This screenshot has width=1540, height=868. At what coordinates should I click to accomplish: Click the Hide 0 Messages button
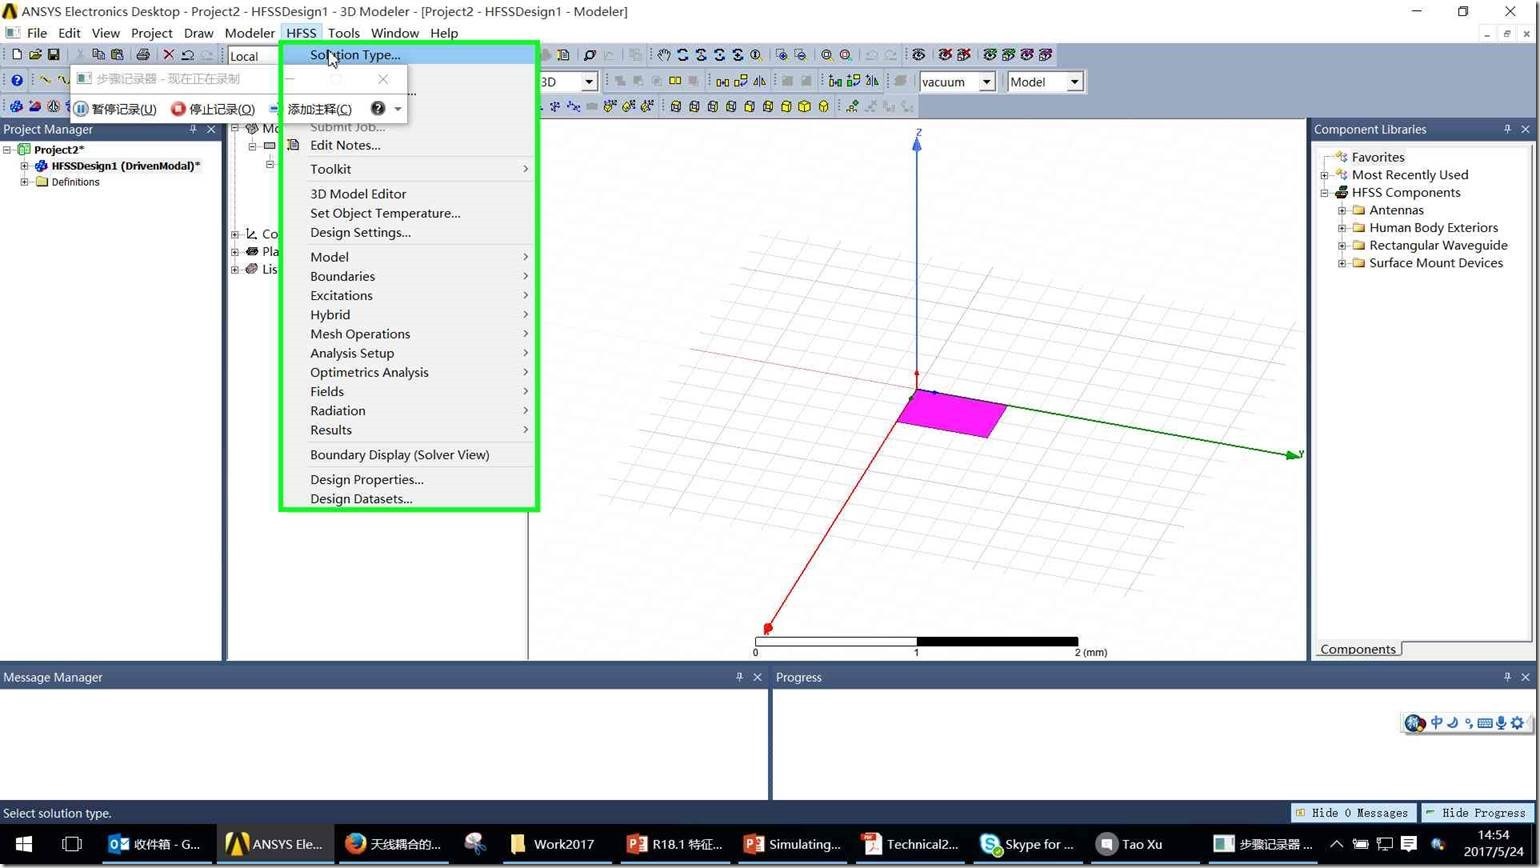tap(1352, 813)
